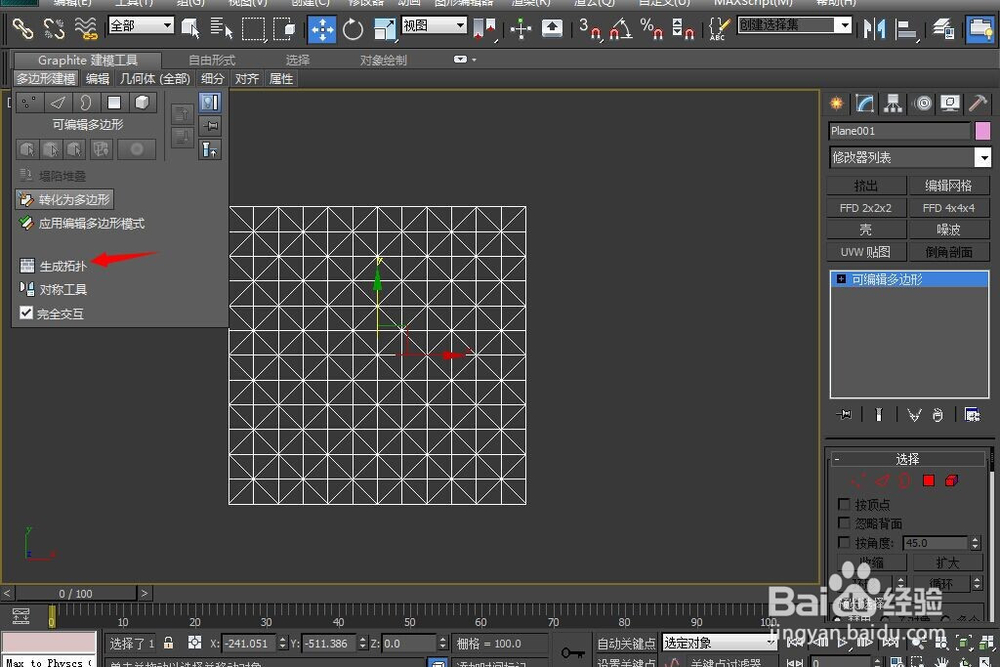Expand 可编辑多边形 stack entry plus sign

click(x=841, y=279)
